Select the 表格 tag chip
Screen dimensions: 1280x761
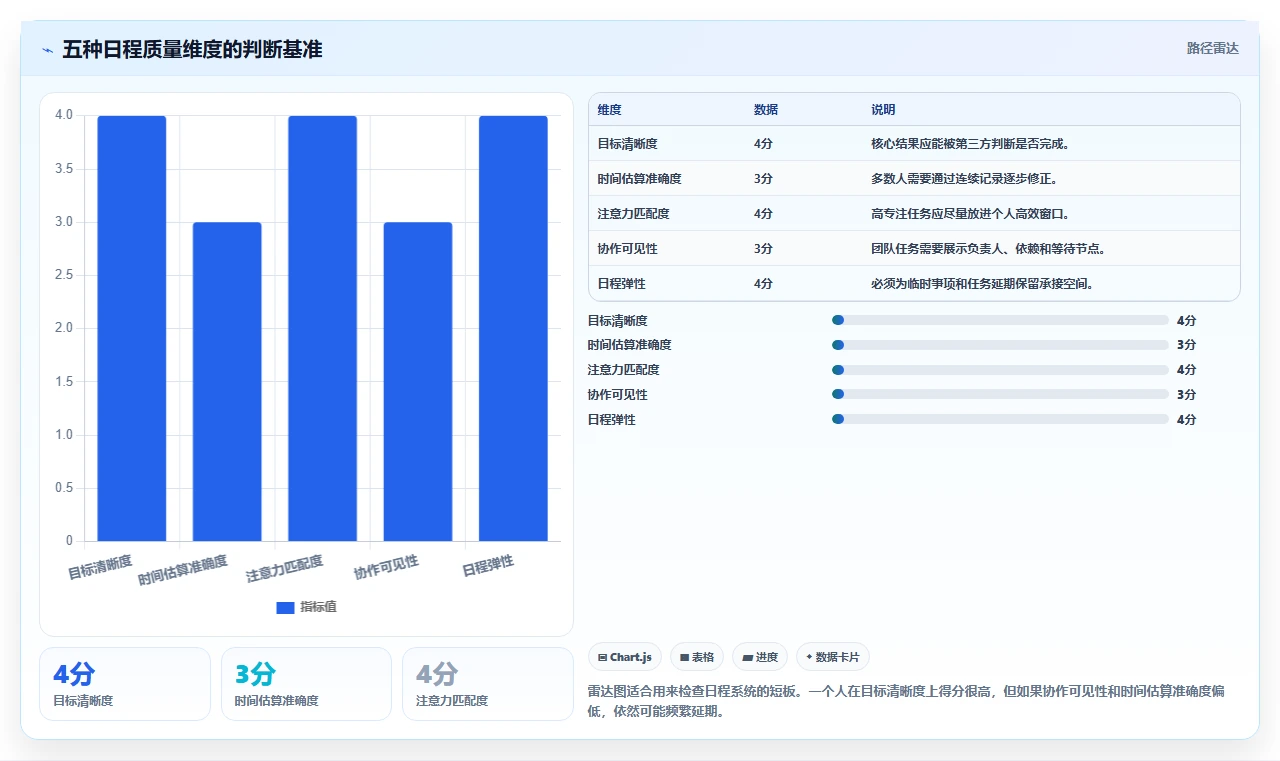point(697,657)
